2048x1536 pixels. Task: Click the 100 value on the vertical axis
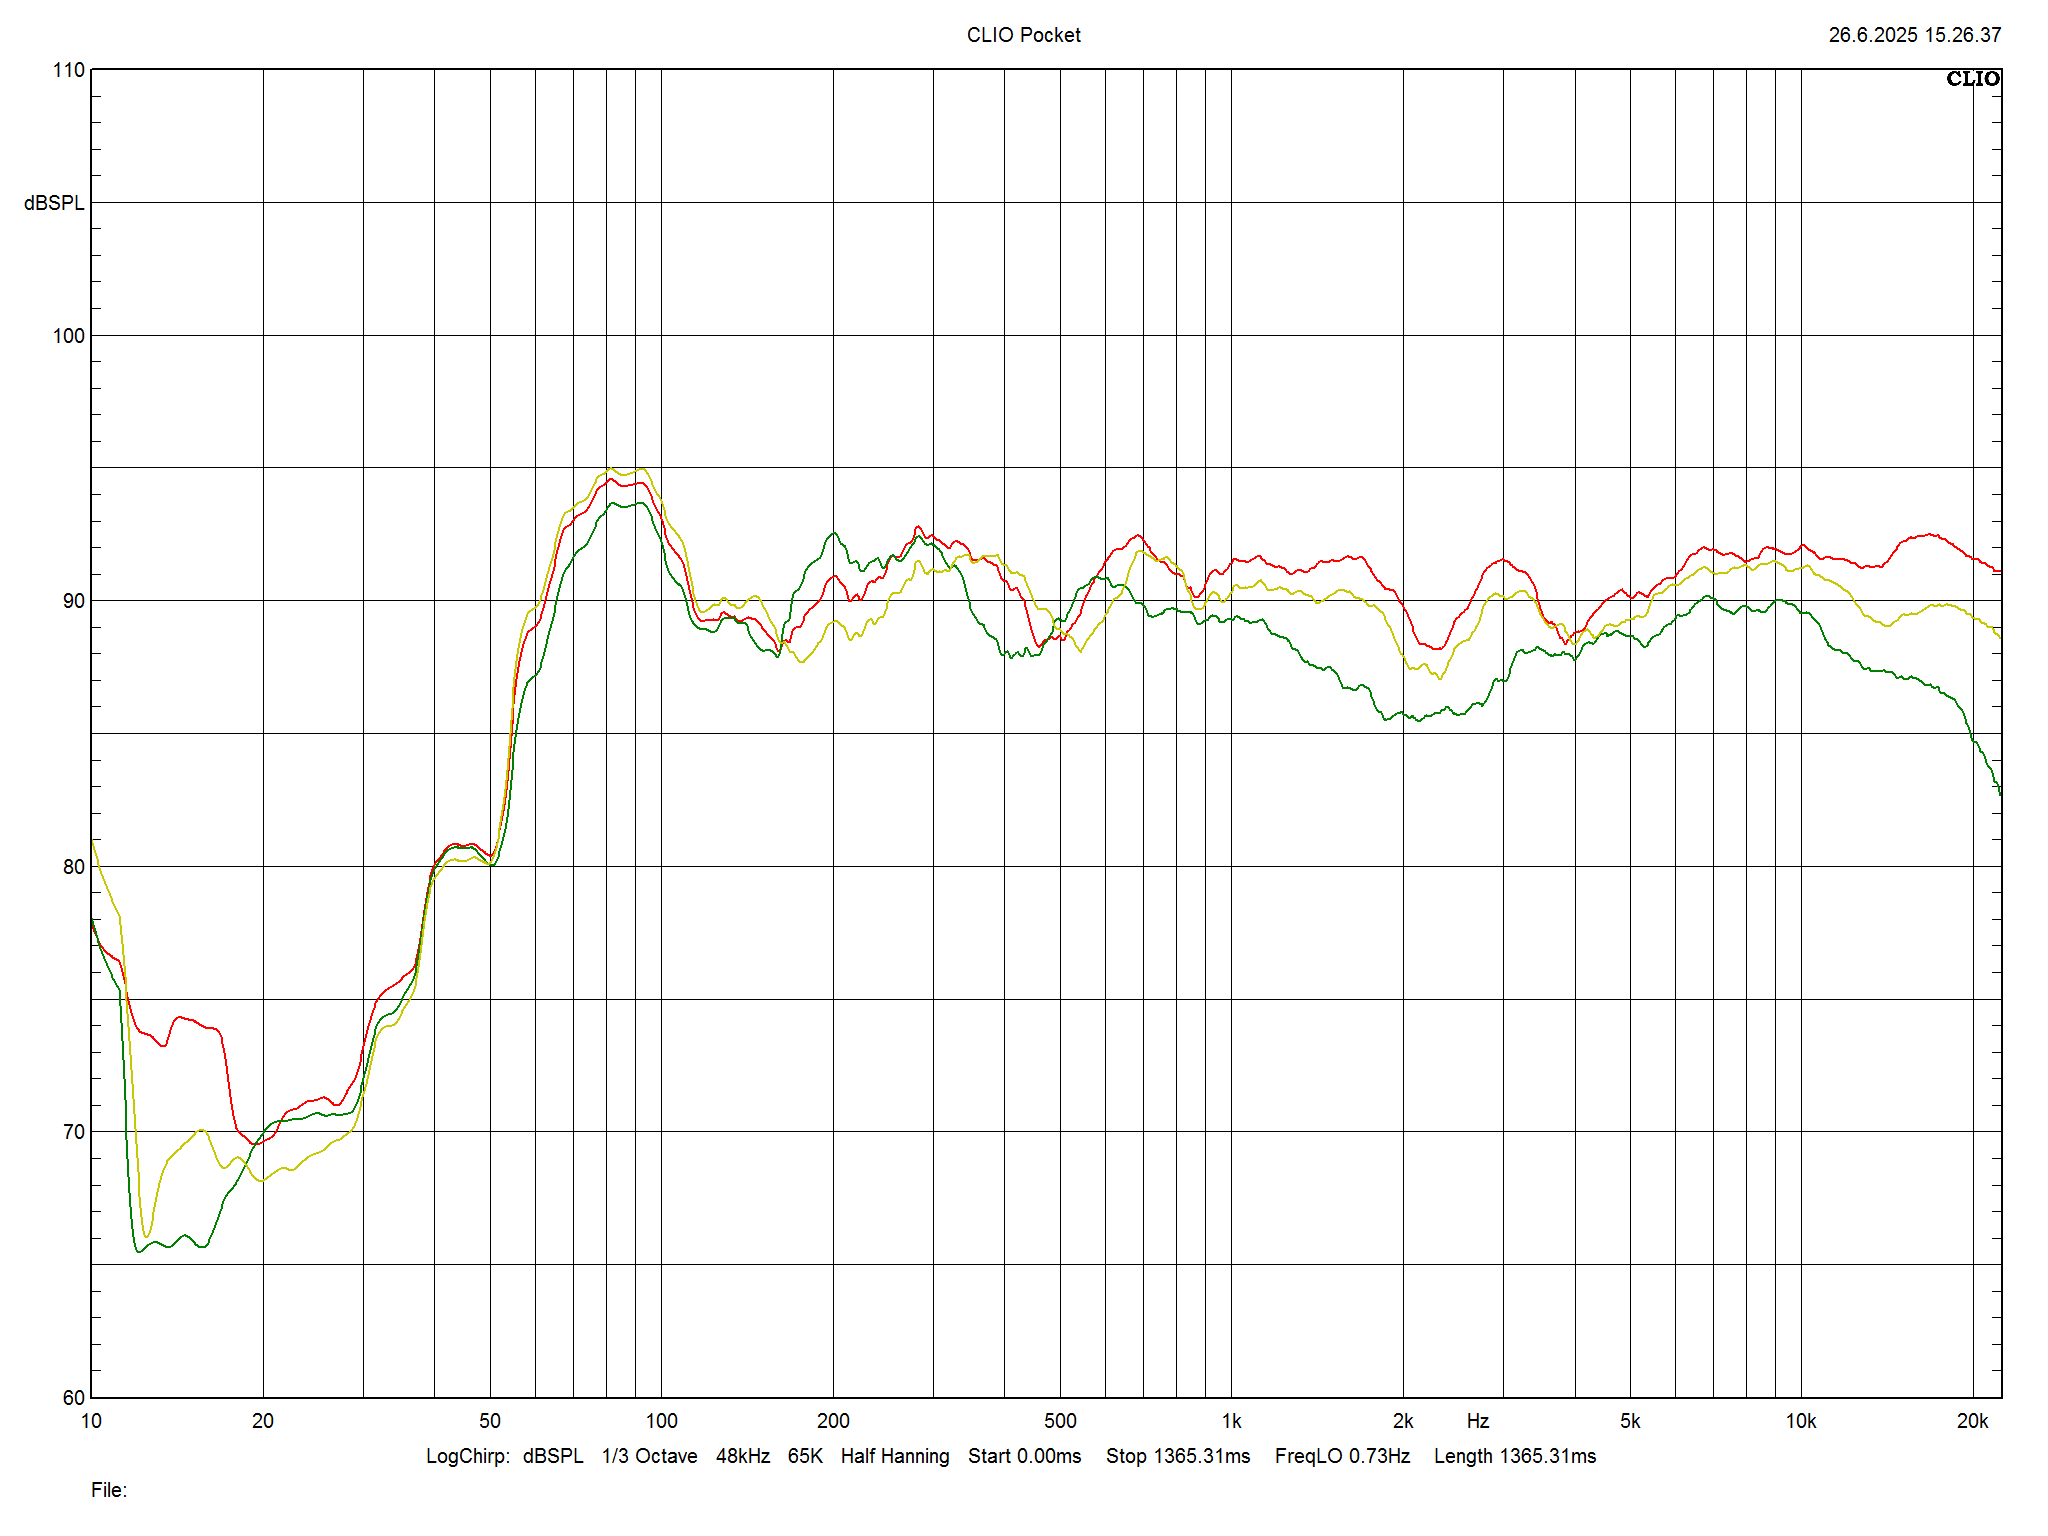pos(68,336)
